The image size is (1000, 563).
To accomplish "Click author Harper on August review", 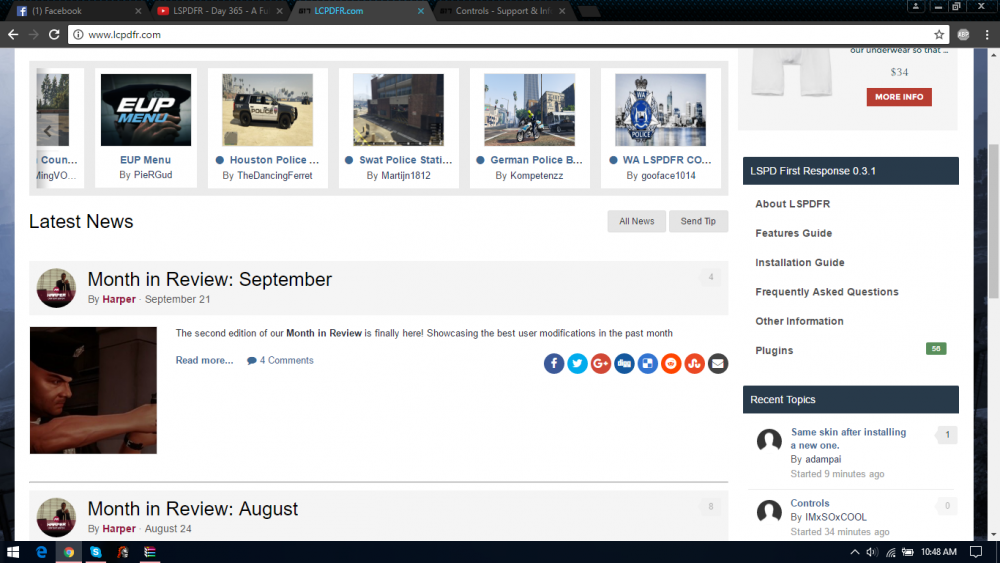I will [119, 529].
